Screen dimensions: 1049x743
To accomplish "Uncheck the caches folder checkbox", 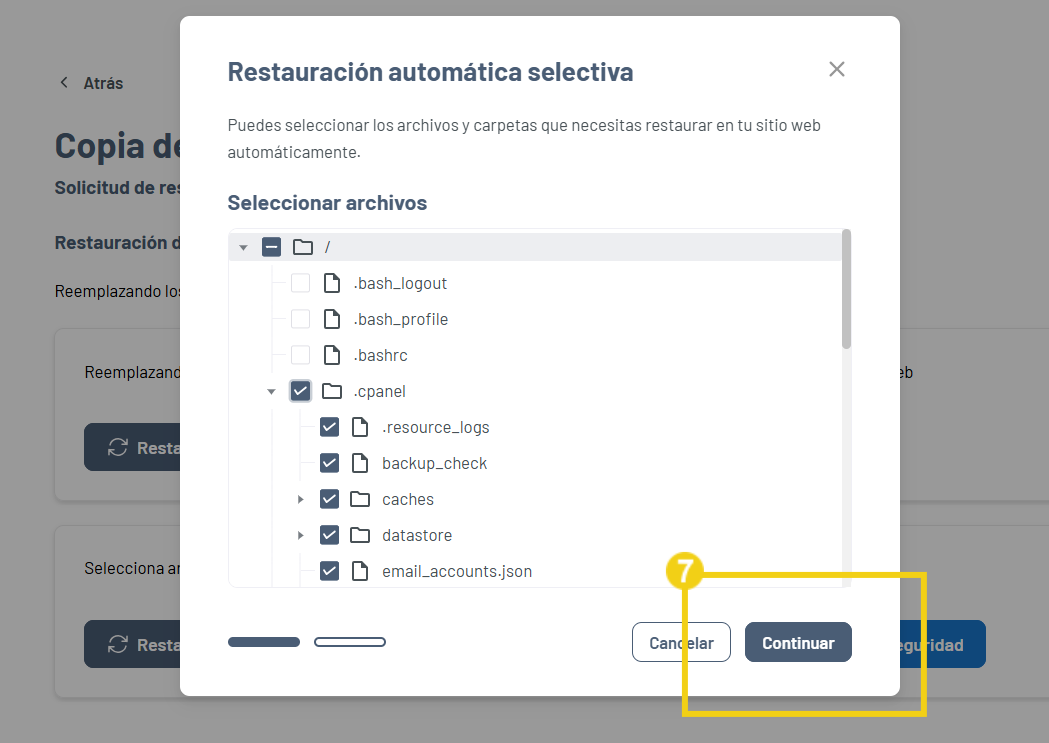I will coord(329,499).
